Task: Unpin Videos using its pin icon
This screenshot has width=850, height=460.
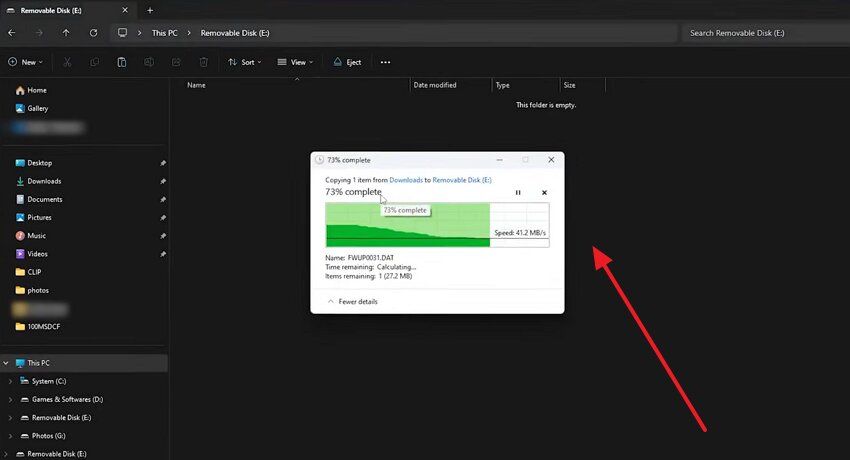Action: 163,254
